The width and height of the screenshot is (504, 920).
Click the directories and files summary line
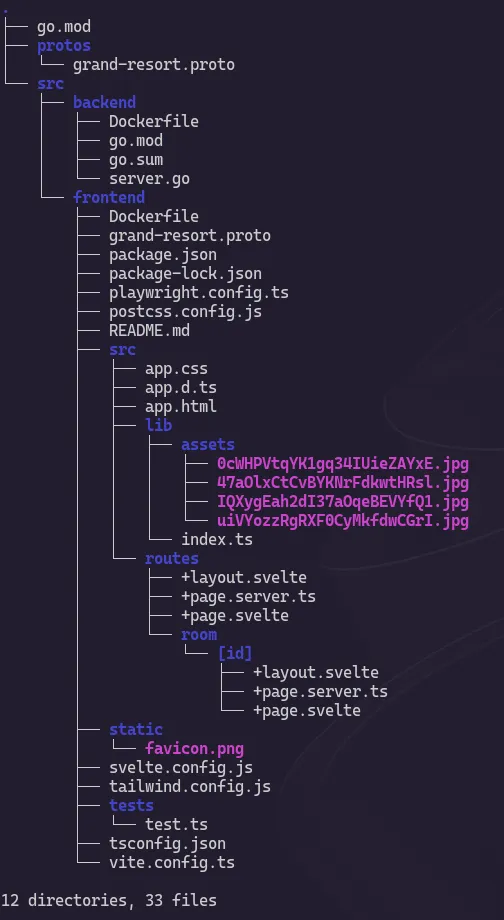pyautogui.click(x=109, y=900)
